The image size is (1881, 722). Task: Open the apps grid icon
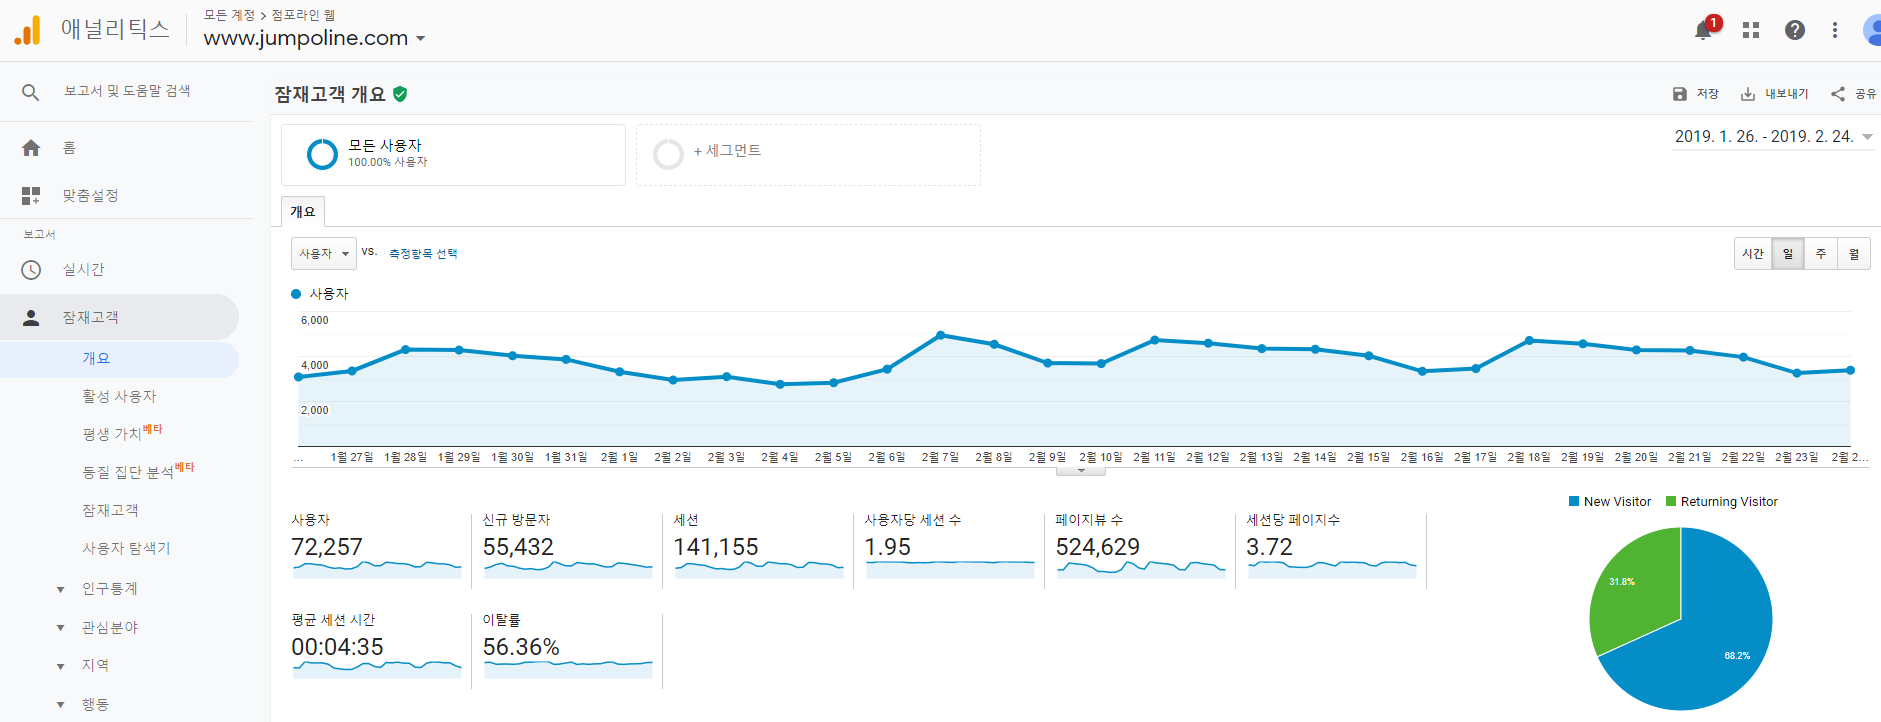pos(1750,30)
